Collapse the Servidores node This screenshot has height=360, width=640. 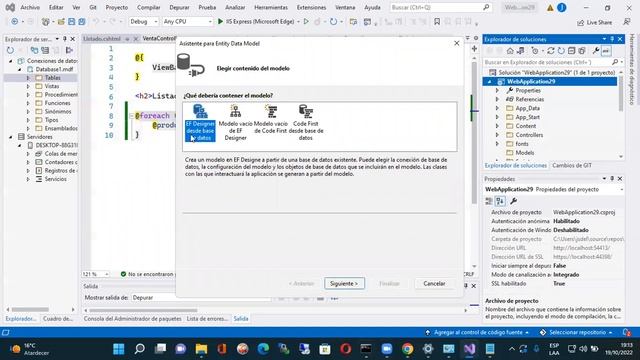coord(11,137)
